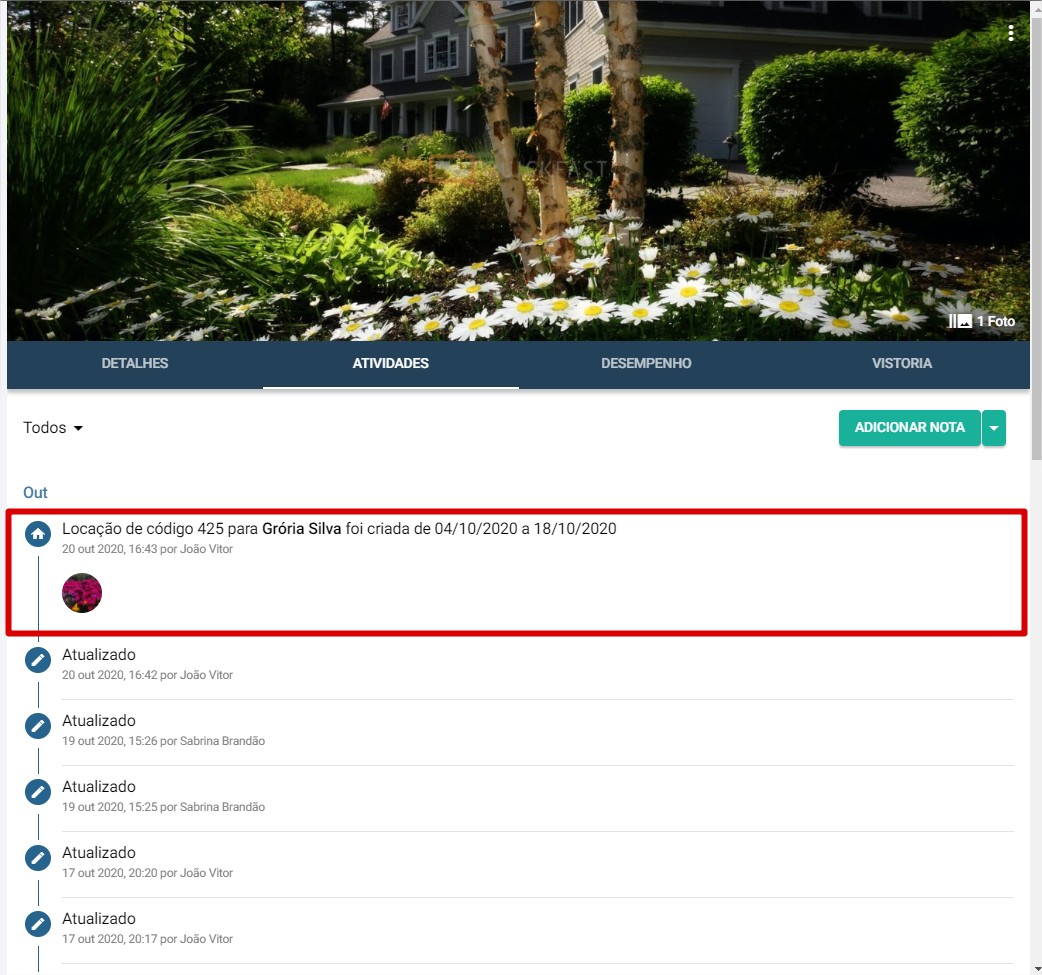Click pencil icon for update at 15:25
This screenshot has height=975, width=1042.
(38, 792)
